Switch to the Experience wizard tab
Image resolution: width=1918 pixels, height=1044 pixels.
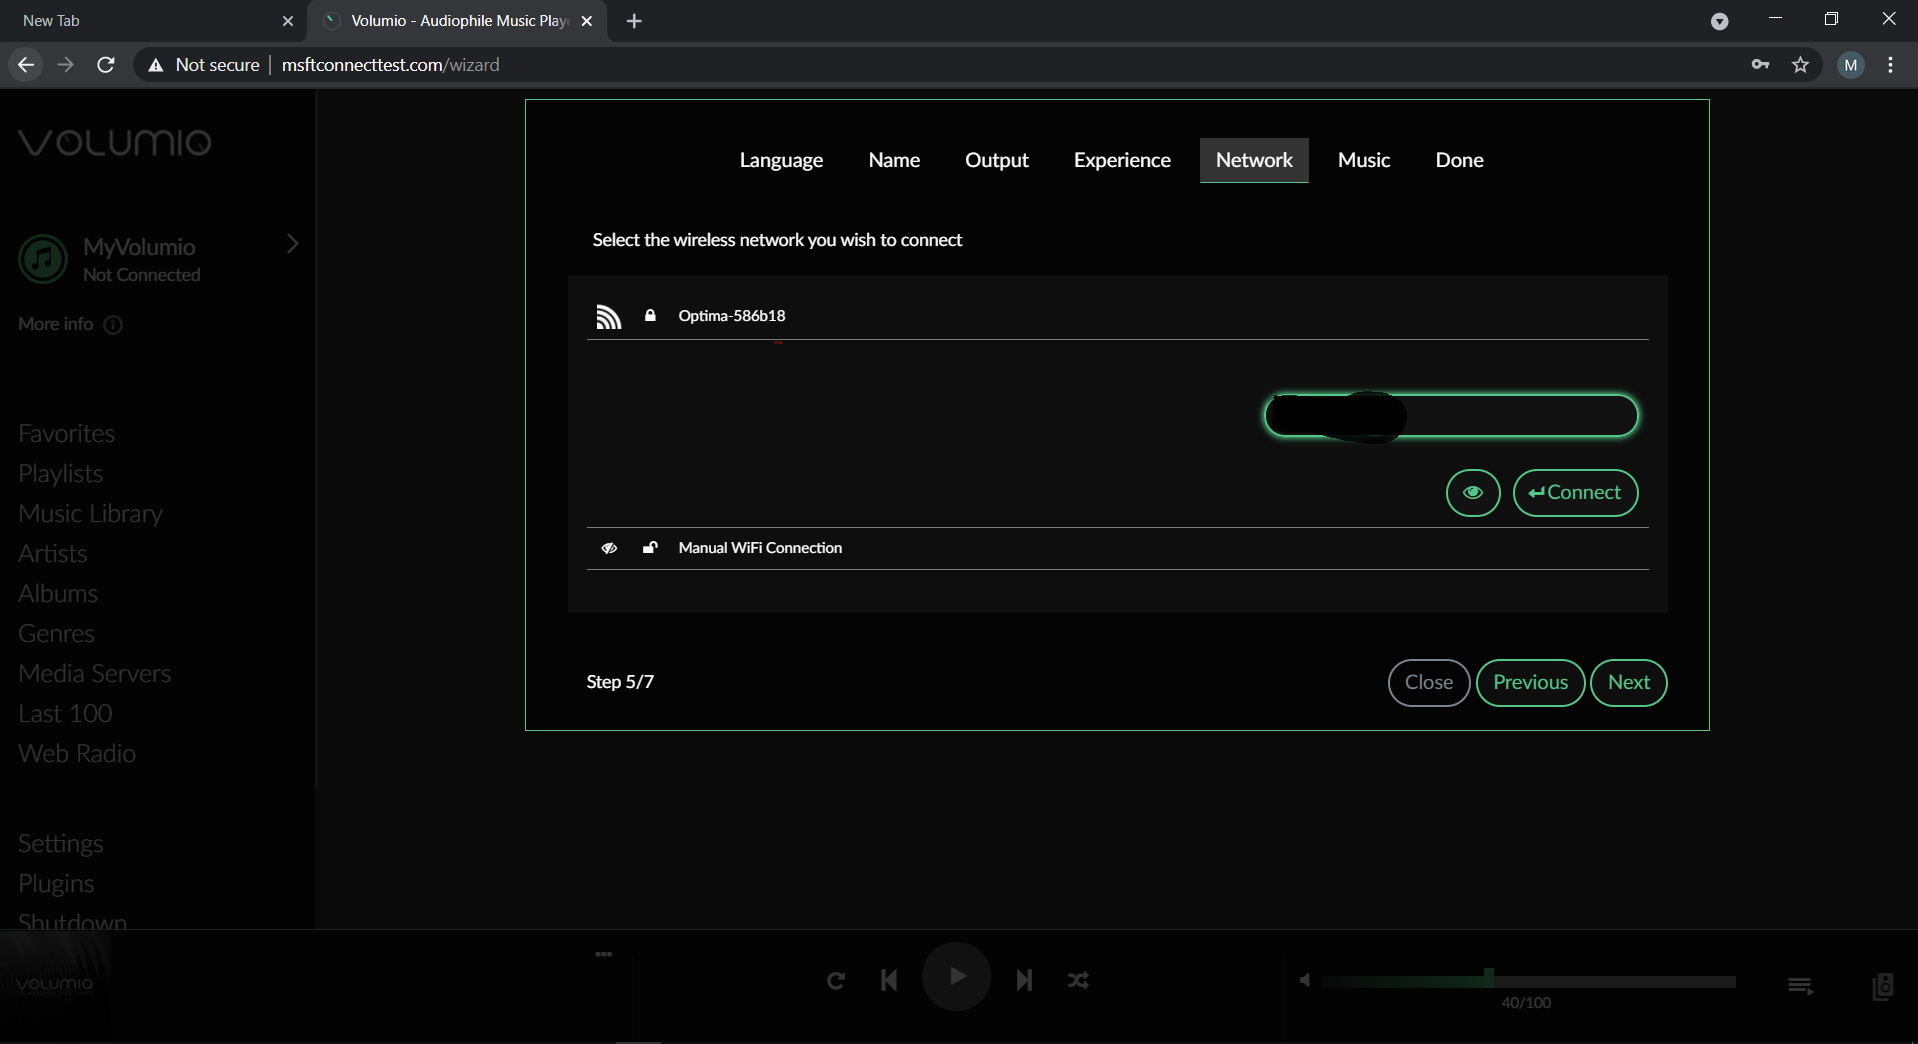(x=1122, y=160)
